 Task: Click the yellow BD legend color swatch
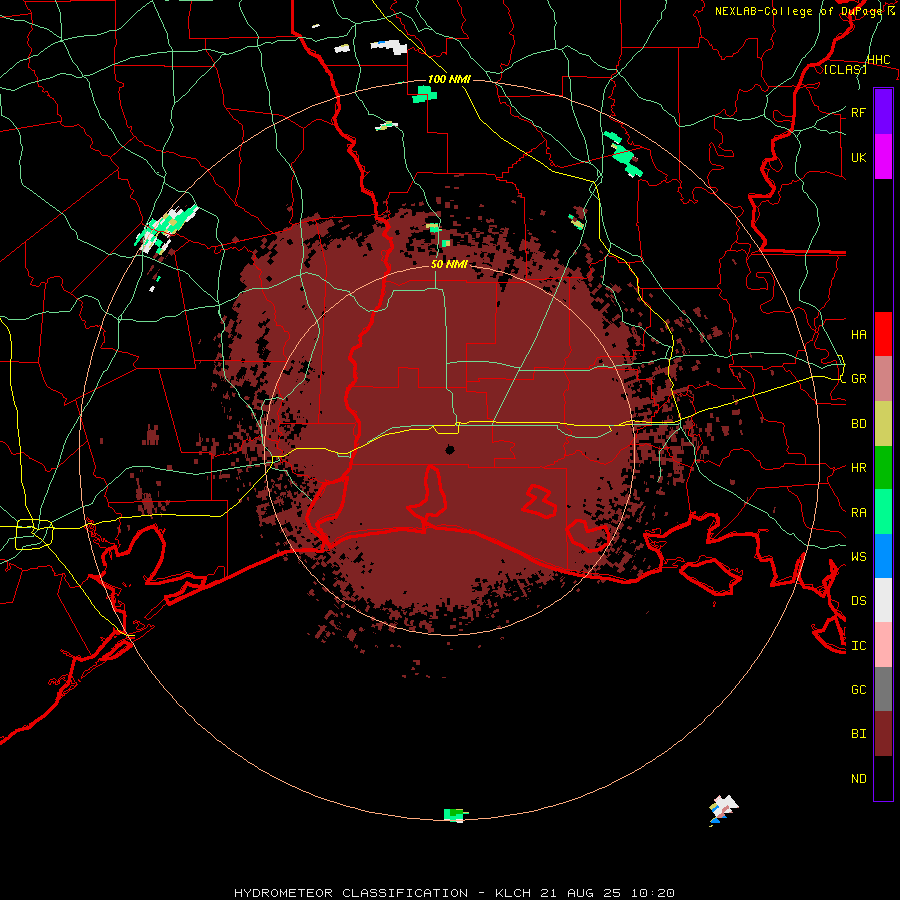point(883,424)
